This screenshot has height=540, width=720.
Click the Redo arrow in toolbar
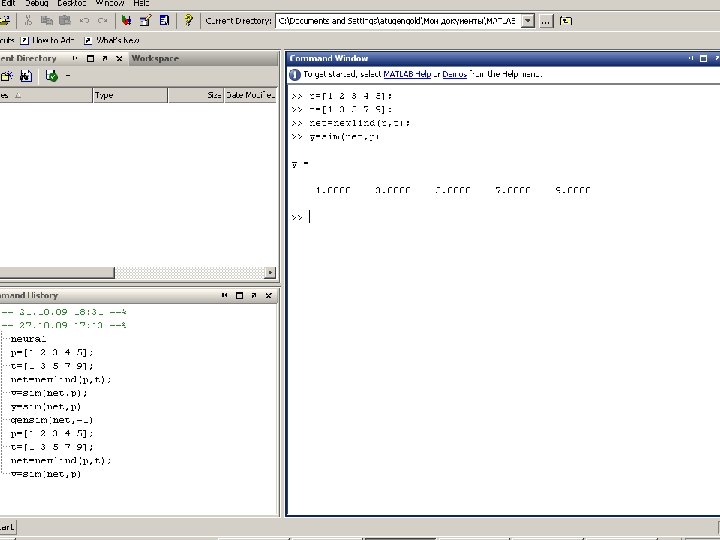click(x=102, y=21)
